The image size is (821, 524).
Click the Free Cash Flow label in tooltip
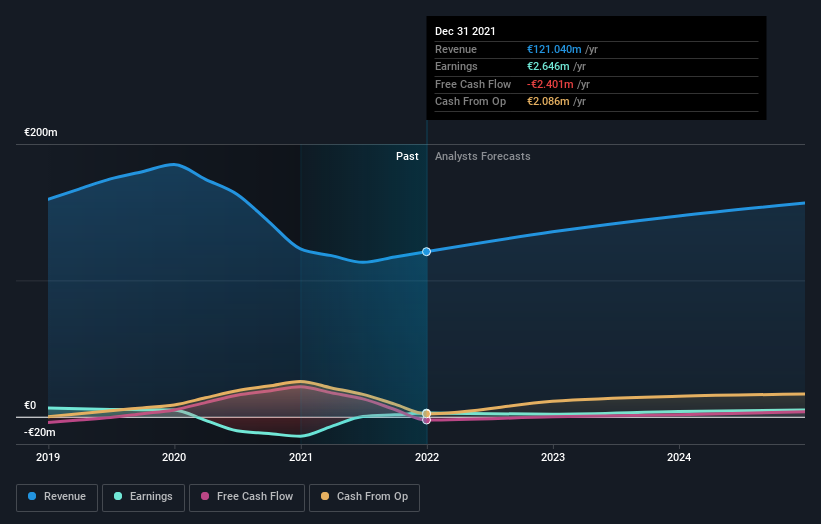coord(473,84)
